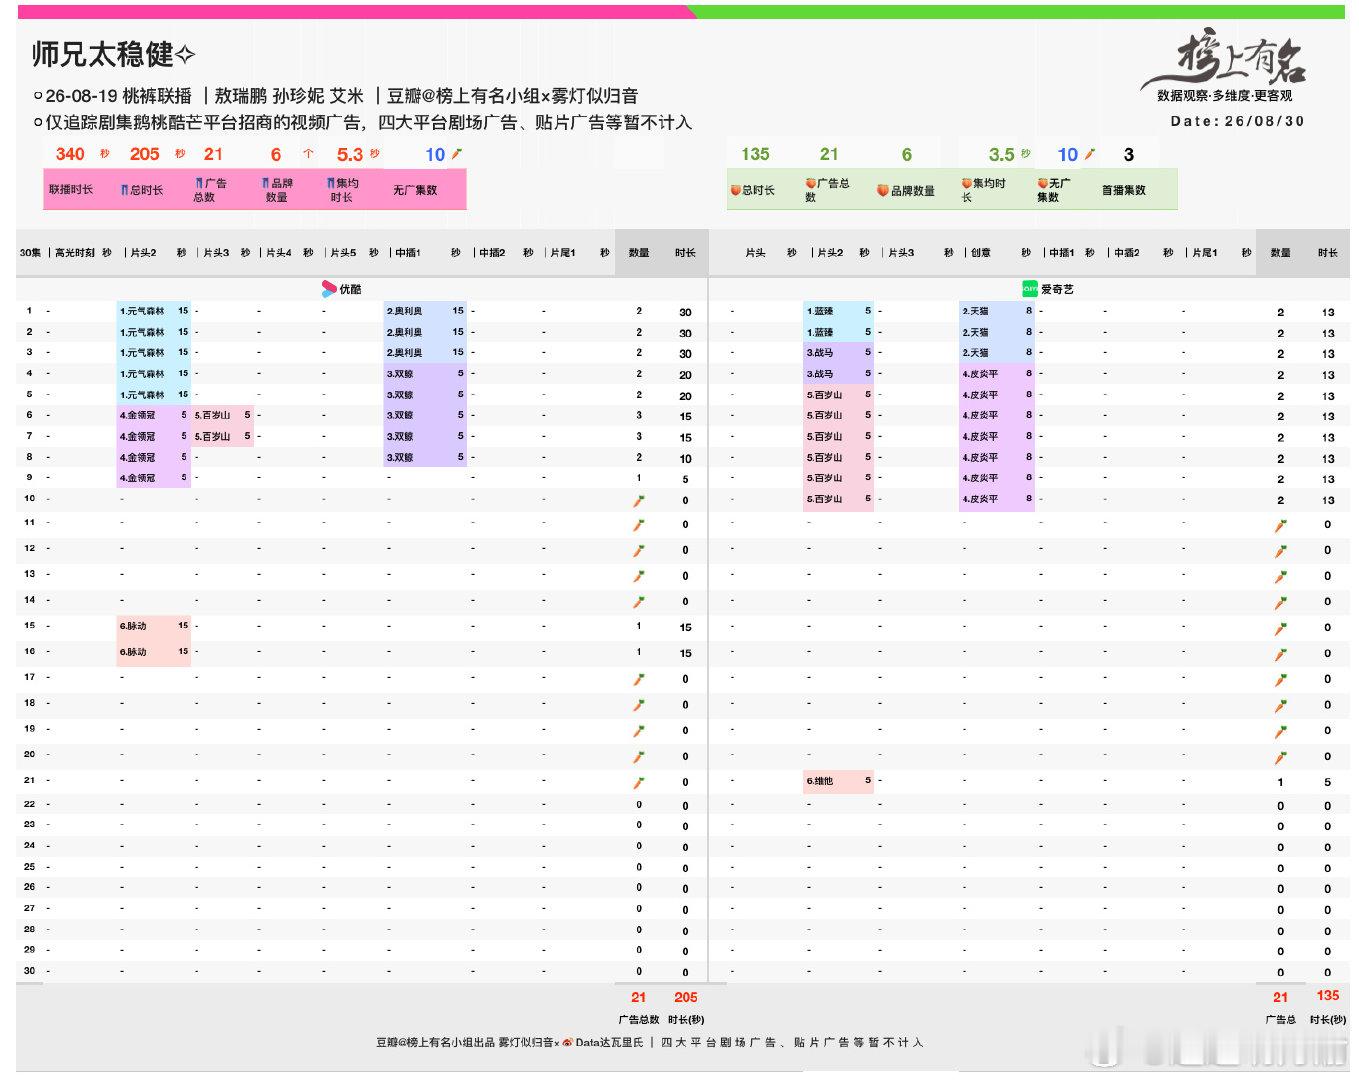This screenshot has width=1359, height=1080.
Task: Click the Date: 26/08/30 text
Action: (1237, 121)
